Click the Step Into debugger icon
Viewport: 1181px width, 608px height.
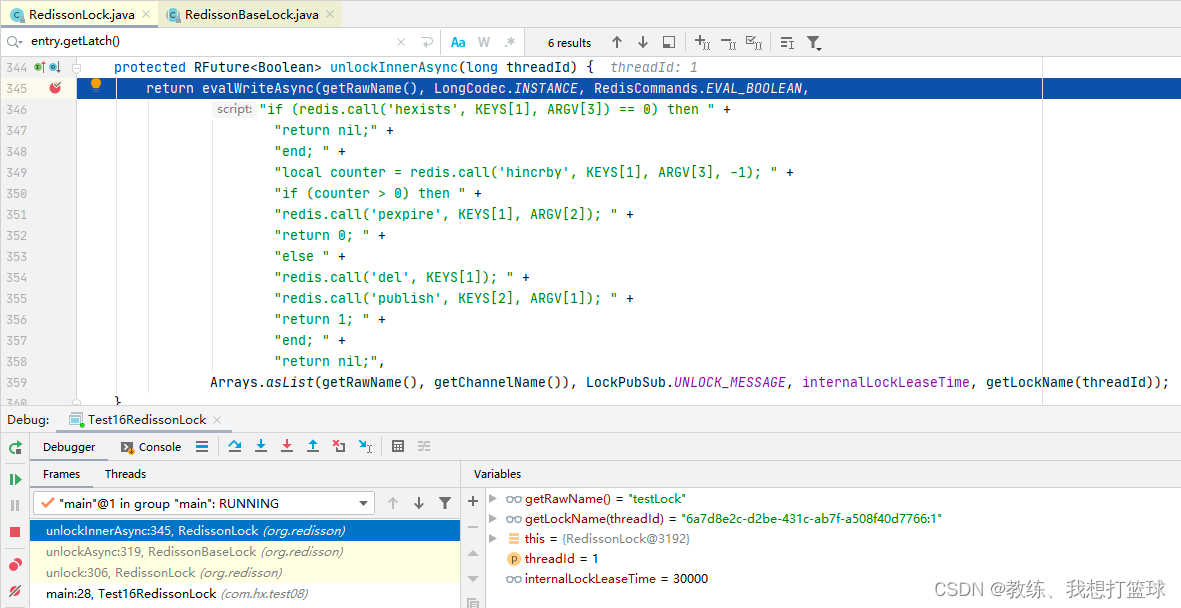(260, 446)
